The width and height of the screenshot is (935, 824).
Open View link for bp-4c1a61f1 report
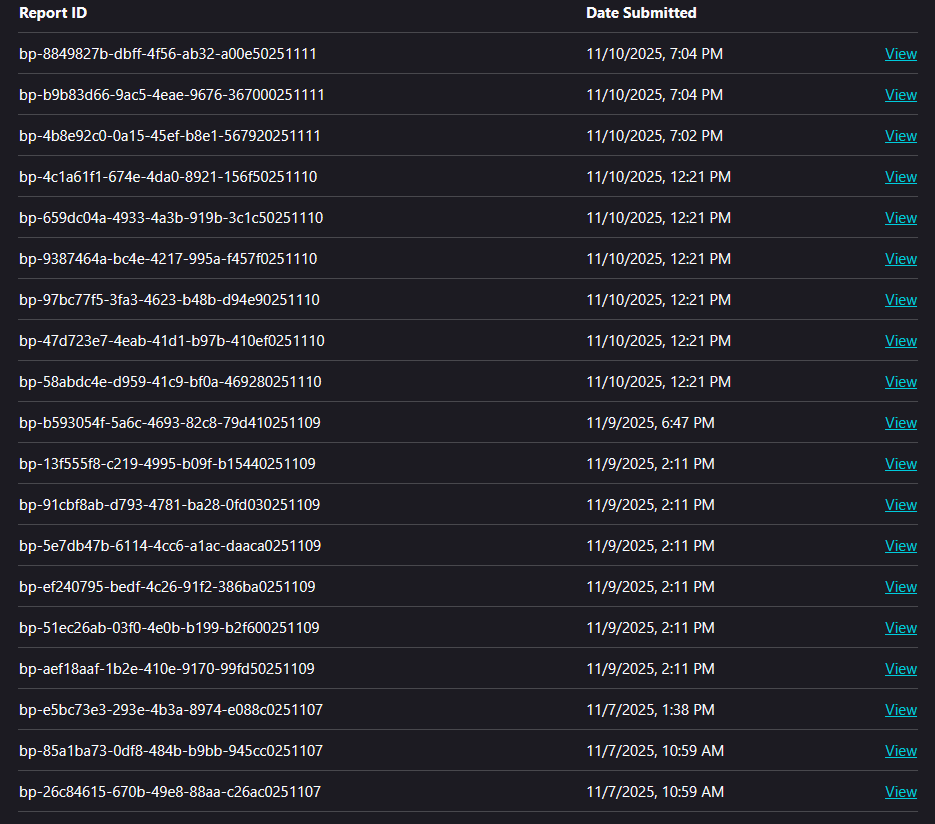coord(900,177)
